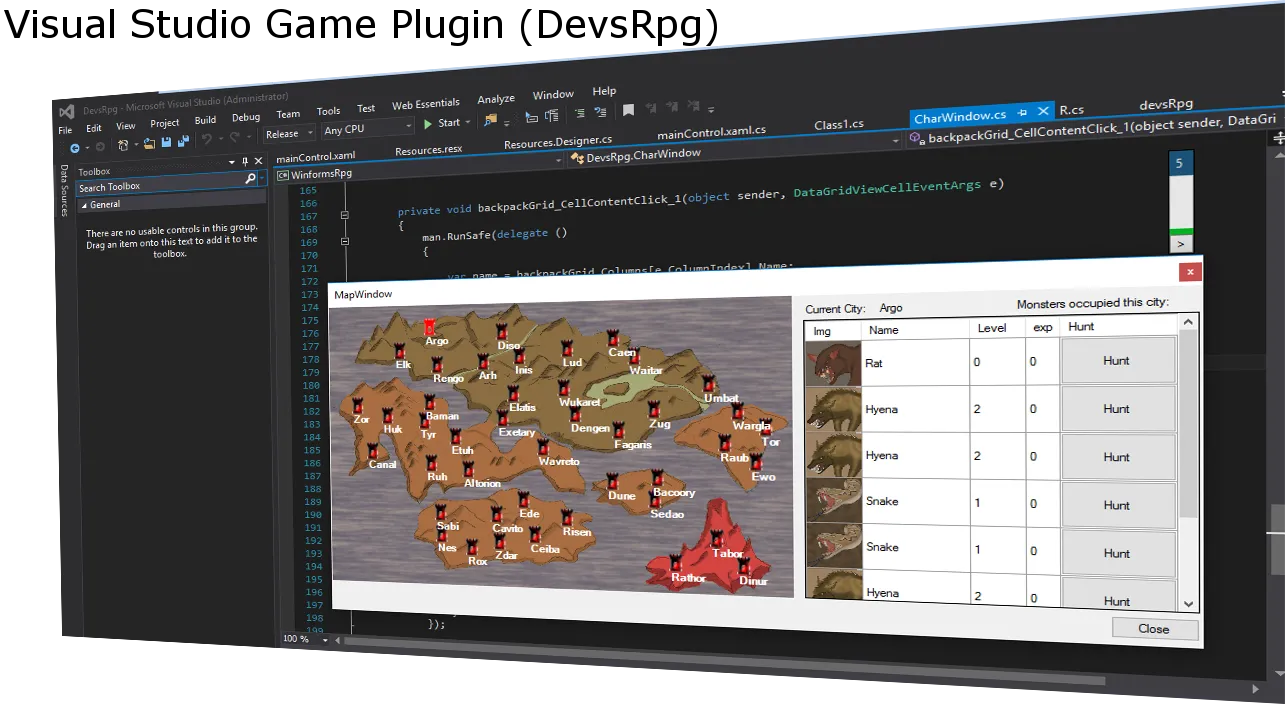Click the Navigate Forward arrow icon
The image size is (1285, 704).
[x=100, y=147]
